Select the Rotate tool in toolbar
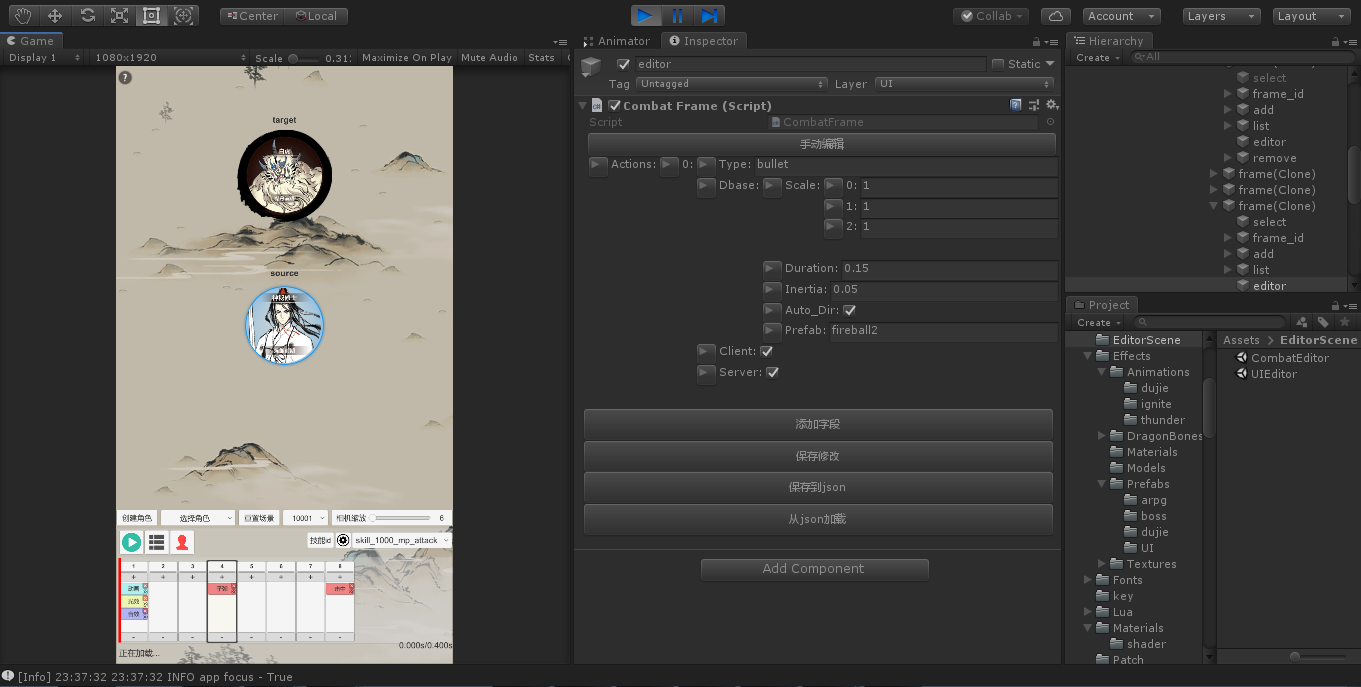1361x687 pixels. 87,15
